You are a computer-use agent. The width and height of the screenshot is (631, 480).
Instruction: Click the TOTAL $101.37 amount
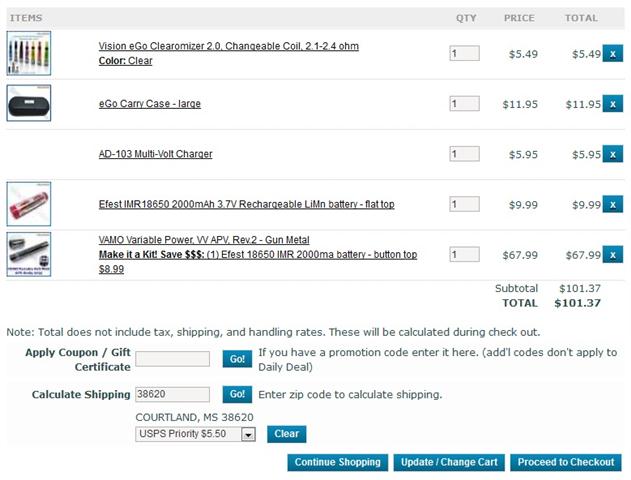(x=577, y=303)
